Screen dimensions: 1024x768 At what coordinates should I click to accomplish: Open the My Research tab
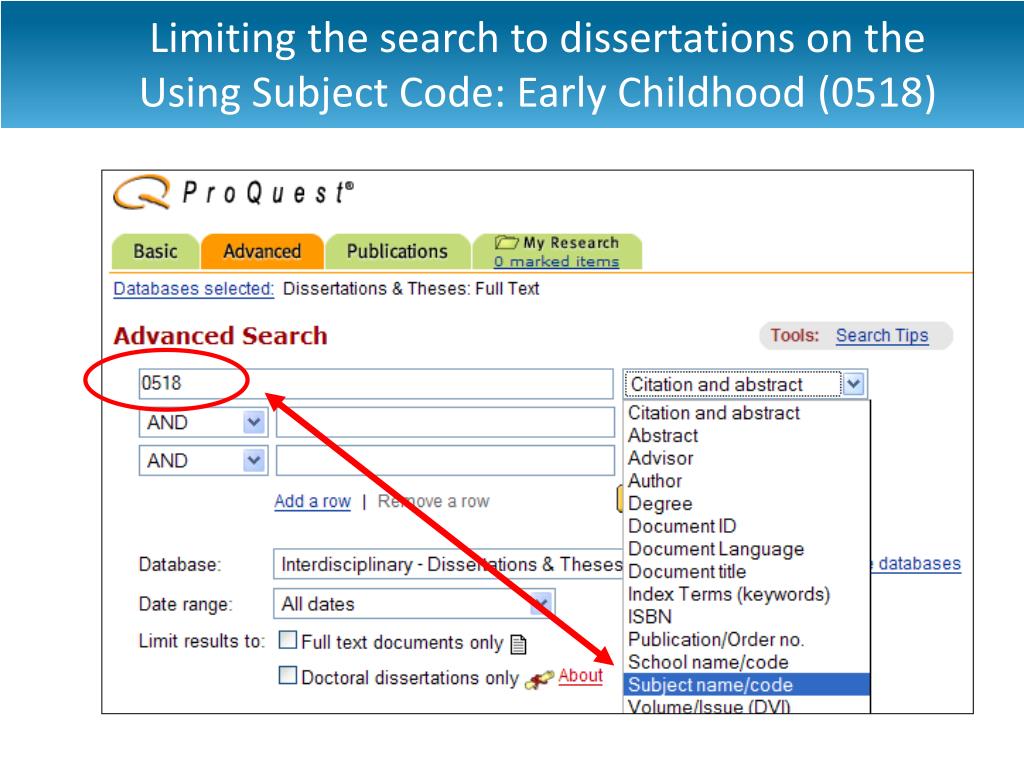(557, 251)
